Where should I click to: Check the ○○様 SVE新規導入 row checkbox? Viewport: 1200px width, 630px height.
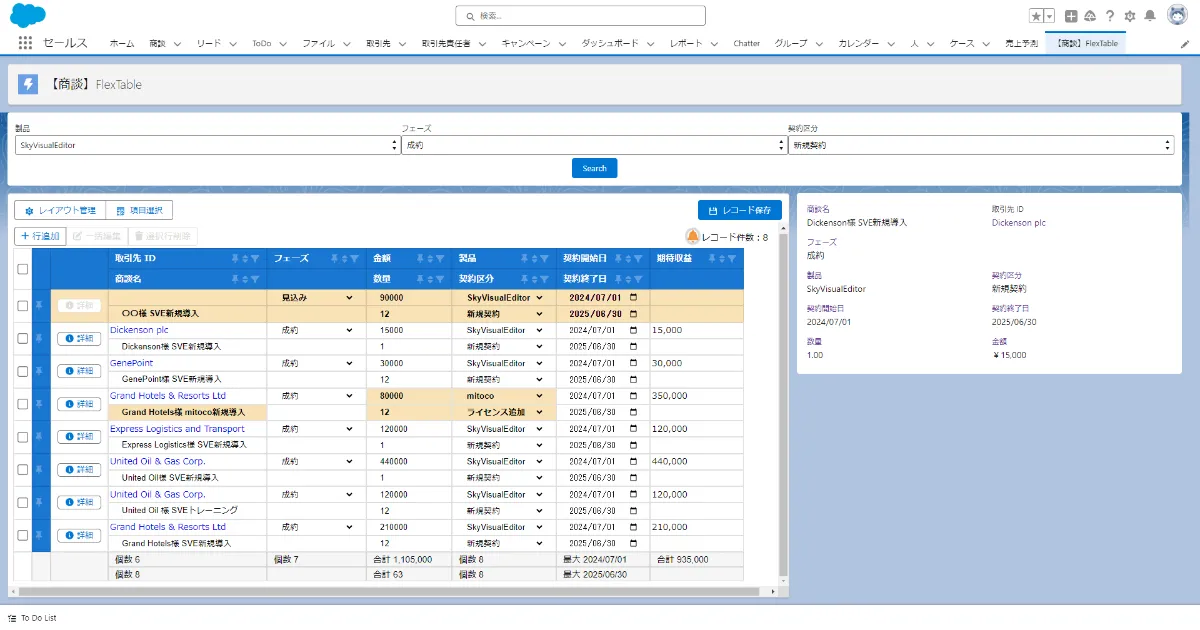point(23,306)
